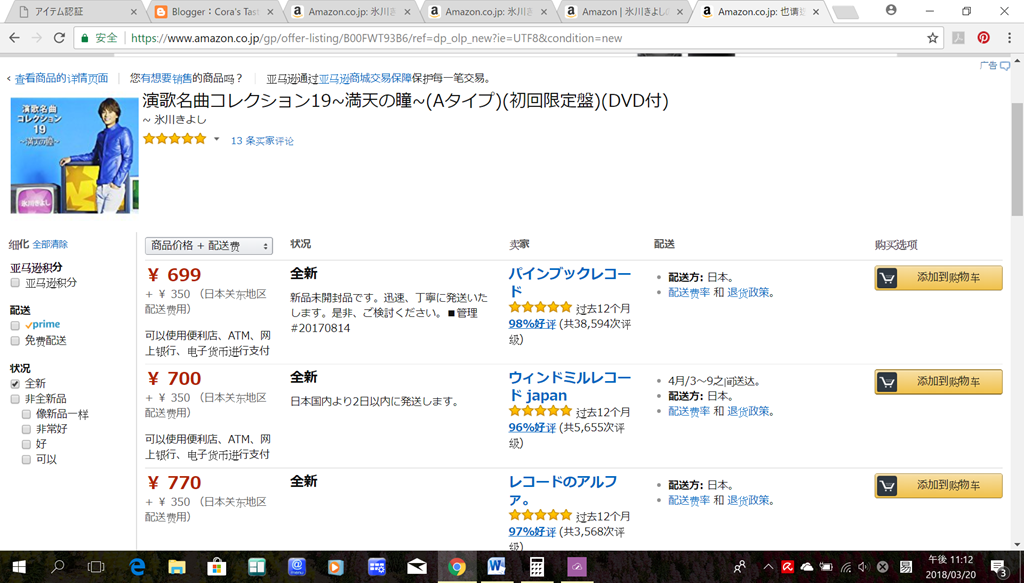This screenshot has height=583, width=1024.
Task: Uncheck the 全新 condition checkbox
Action: click(x=15, y=383)
